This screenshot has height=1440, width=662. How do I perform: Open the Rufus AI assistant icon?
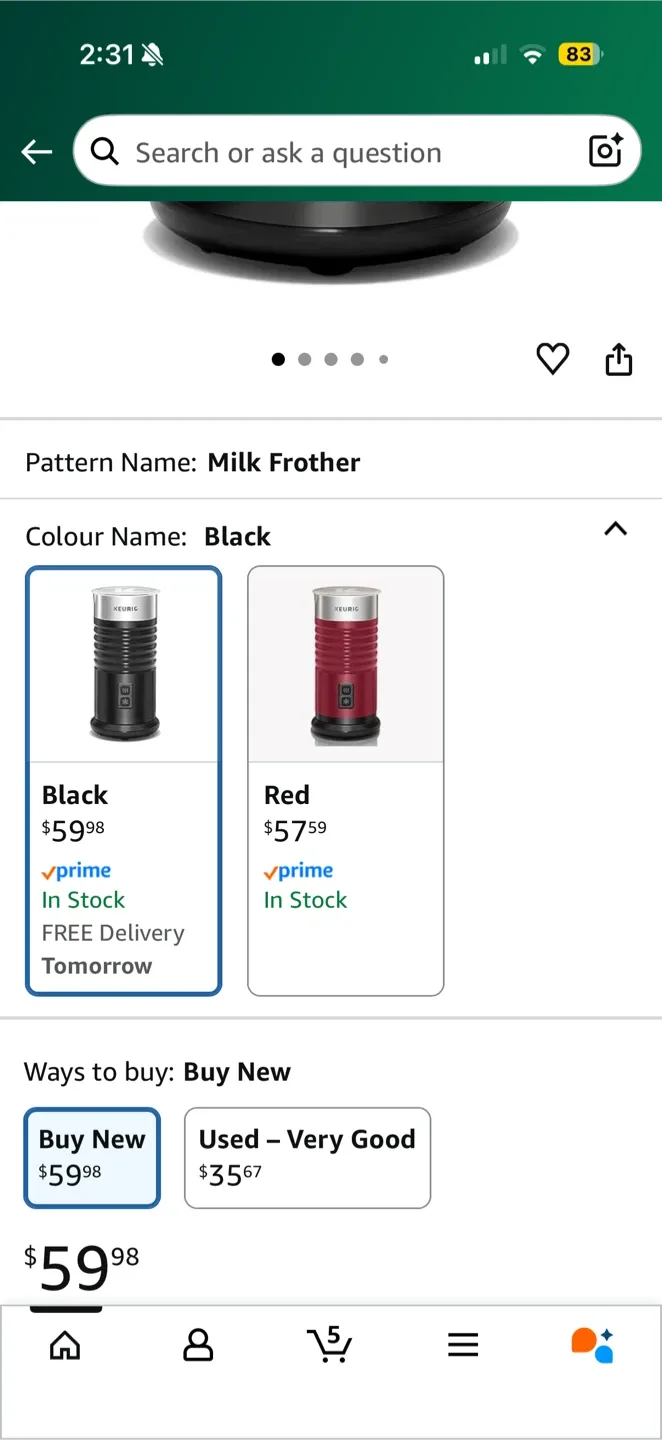pos(594,1346)
